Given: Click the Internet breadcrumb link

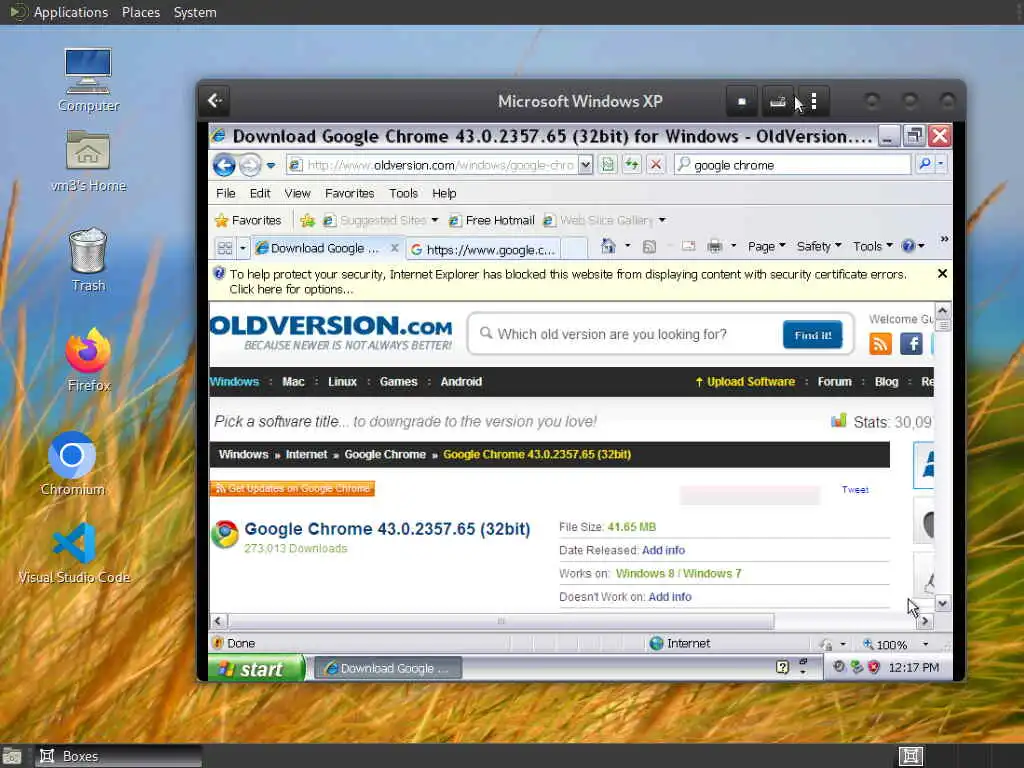Looking at the screenshot, I should click(306, 455).
